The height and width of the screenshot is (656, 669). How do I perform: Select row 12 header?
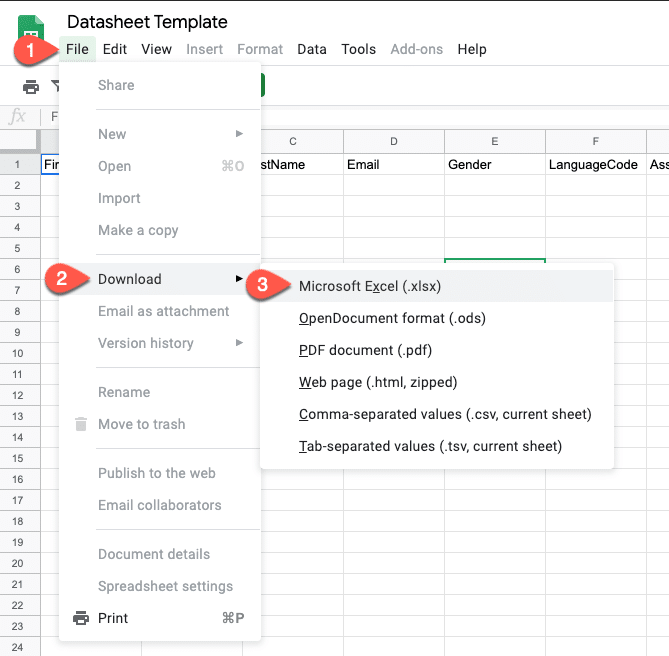point(20,395)
